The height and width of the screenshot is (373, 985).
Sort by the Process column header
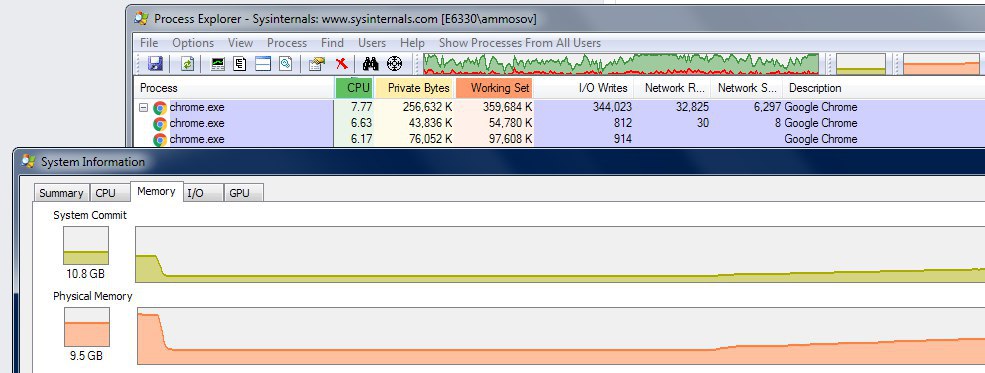[234, 88]
